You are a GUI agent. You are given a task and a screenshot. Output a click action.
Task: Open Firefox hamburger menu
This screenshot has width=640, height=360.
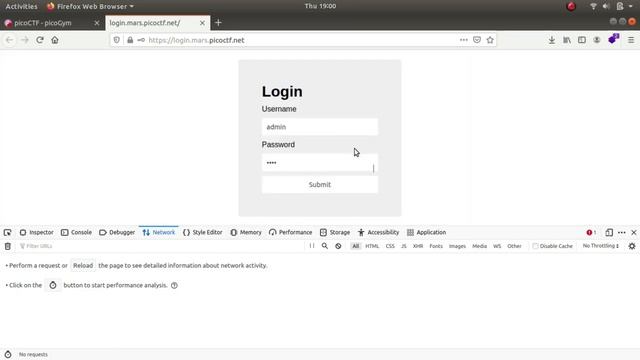(631, 40)
